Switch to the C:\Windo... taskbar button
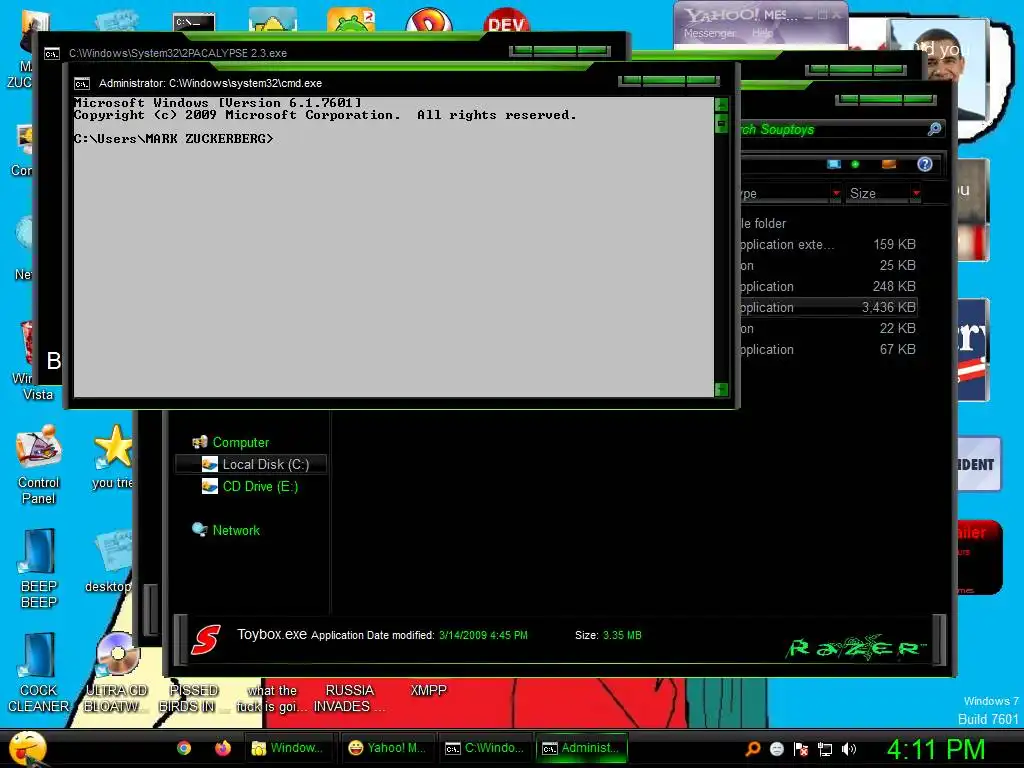The height and width of the screenshot is (768, 1024). coord(485,748)
